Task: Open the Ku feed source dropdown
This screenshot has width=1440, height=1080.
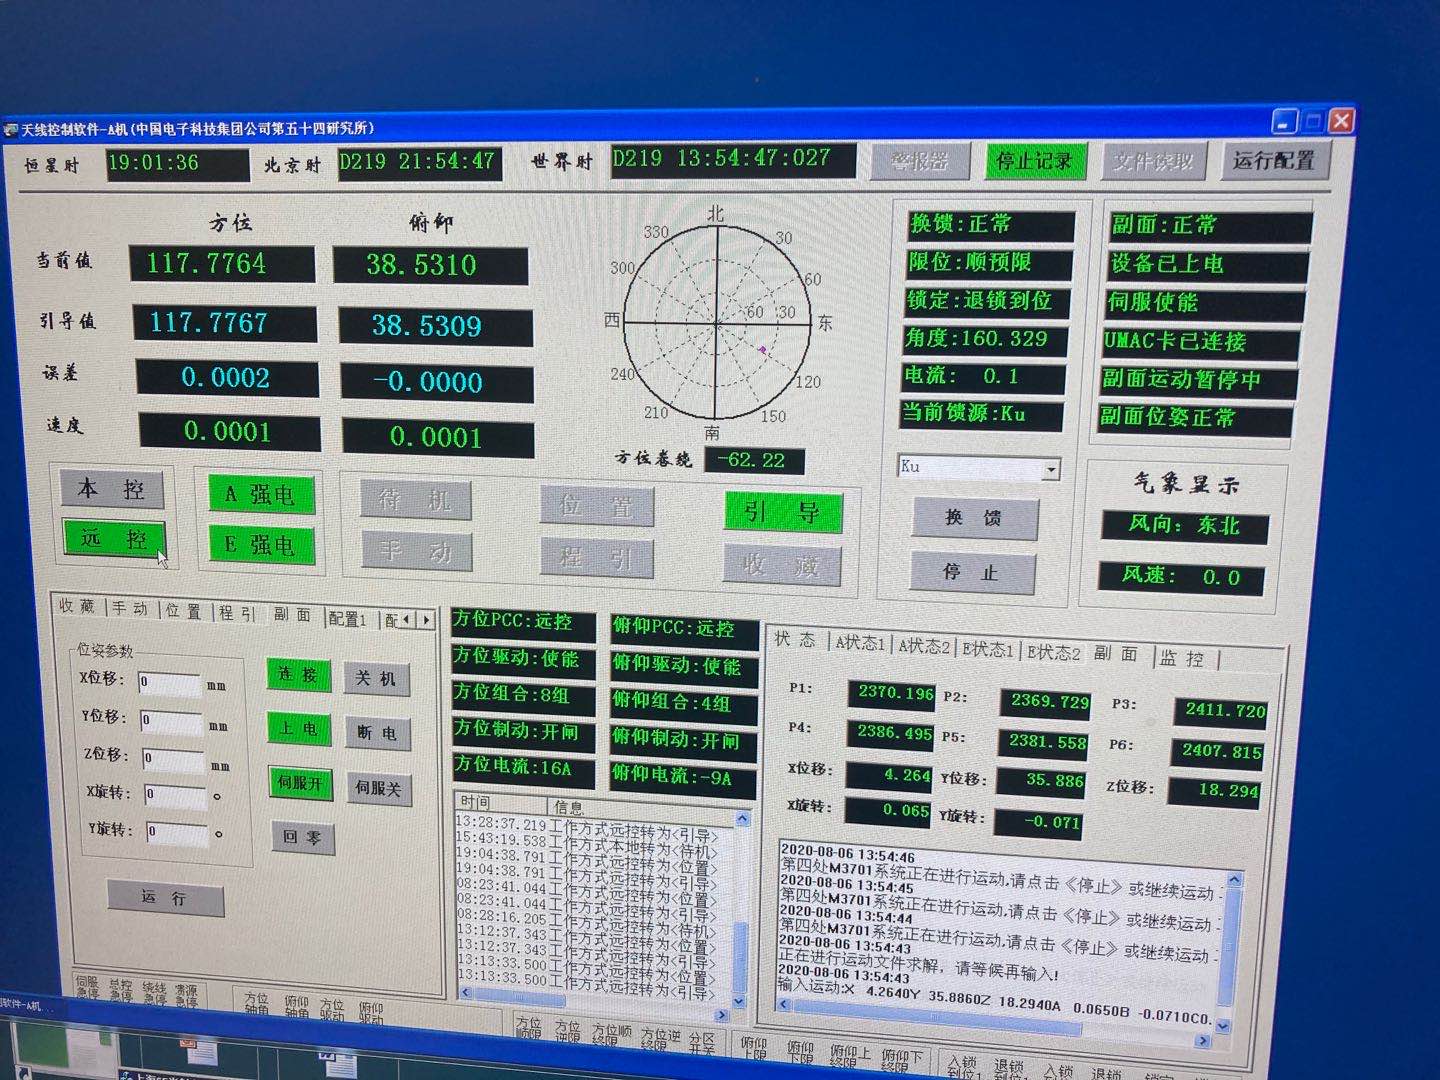Action: [1050, 469]
